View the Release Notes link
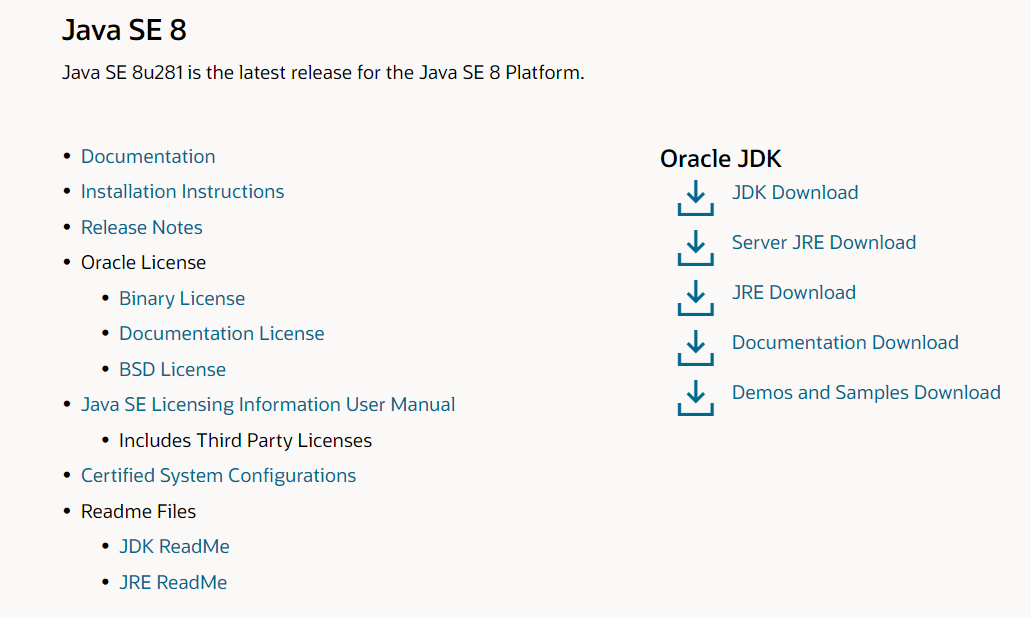 [141, 227]
